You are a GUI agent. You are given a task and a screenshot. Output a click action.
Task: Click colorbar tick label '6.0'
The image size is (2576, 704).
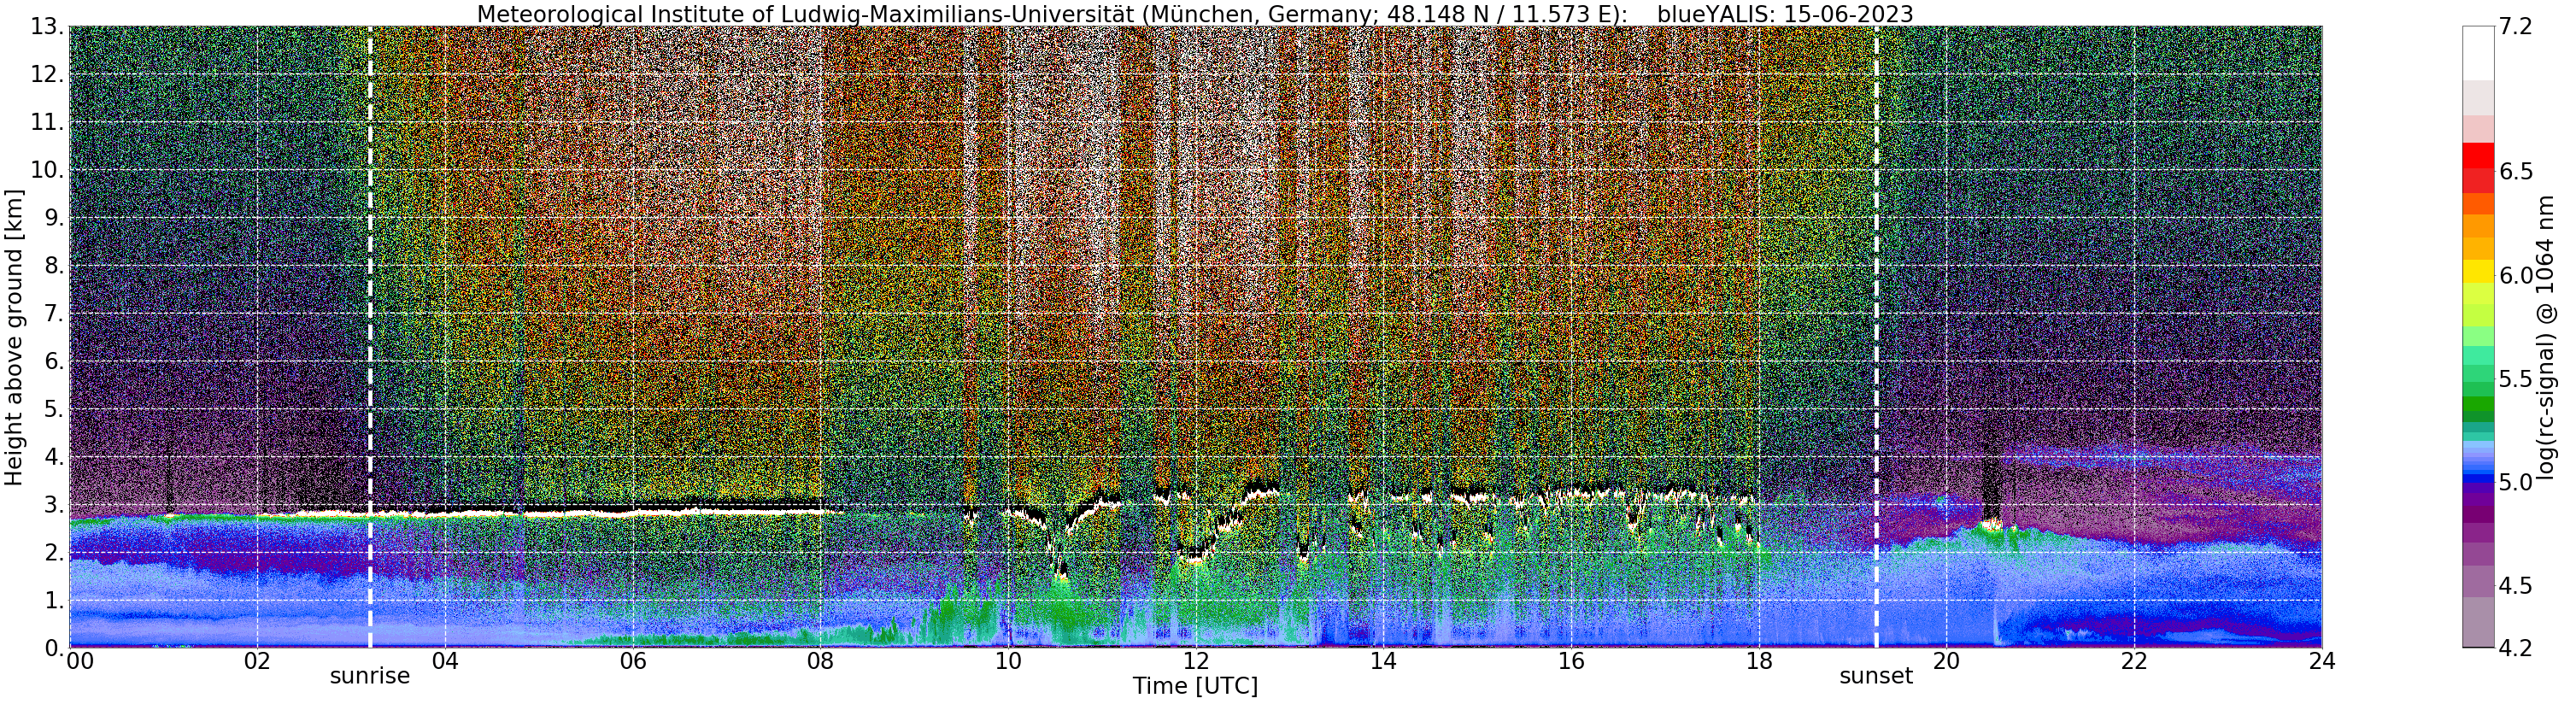tap(2515, 275)
